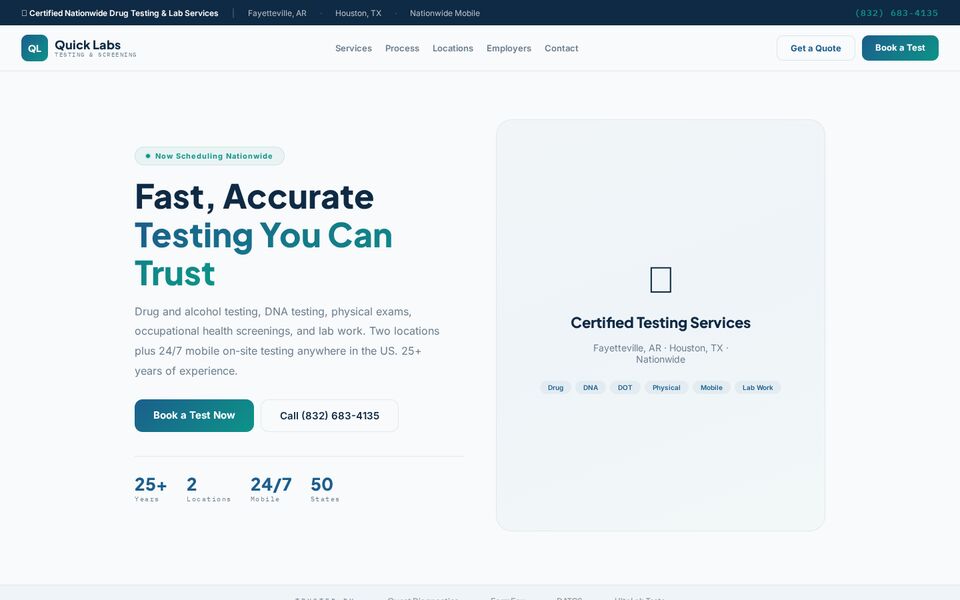Click the phone number in the top bar
960x600 pixels.
point(896,13)
